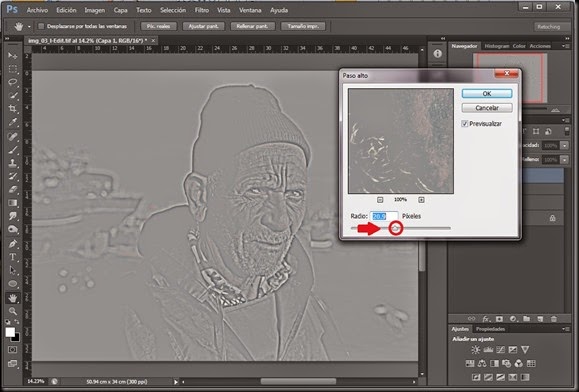Image resolution: width=579 pixels, height=392 pixels.
Task: Select the Path Selection tool
Action: (x=13, y=270)
